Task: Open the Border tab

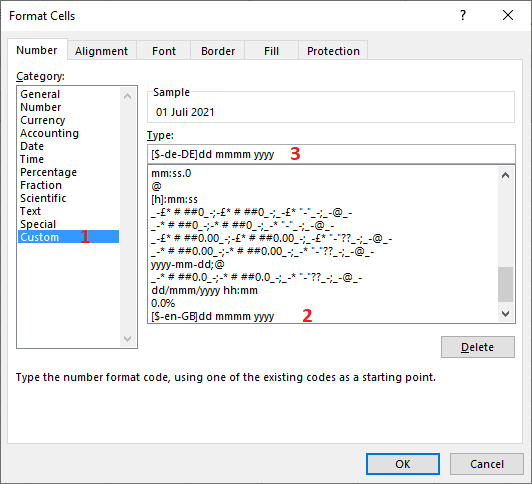Action: pyautogui.click(x=218, y=51)
